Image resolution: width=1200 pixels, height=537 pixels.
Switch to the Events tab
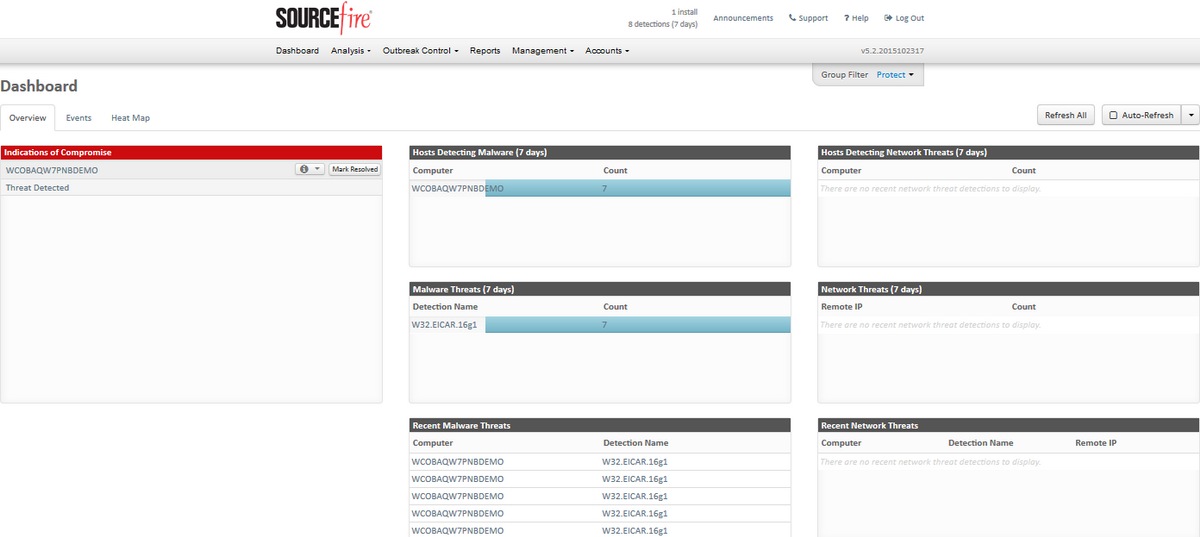[79, 118]
